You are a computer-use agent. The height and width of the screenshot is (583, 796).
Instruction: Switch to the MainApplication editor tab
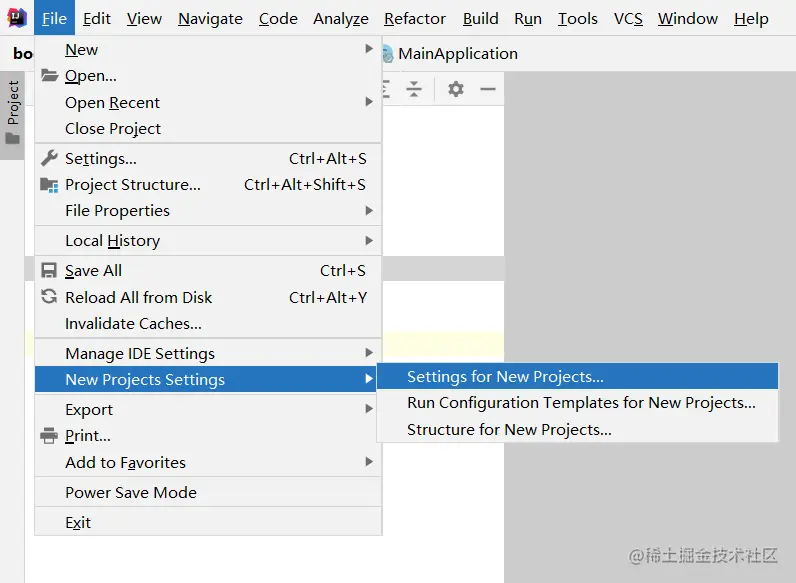point(457,54)
